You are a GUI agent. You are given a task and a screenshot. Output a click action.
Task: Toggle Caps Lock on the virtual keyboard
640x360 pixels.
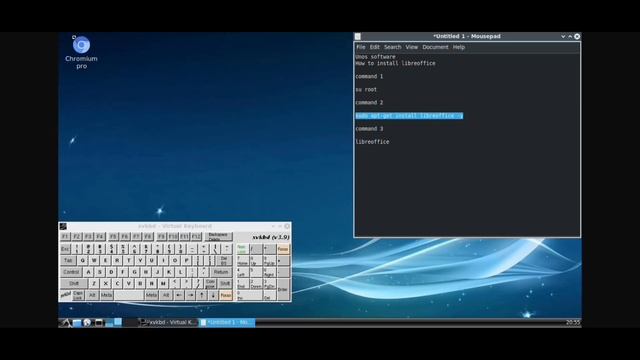[78, 295]
